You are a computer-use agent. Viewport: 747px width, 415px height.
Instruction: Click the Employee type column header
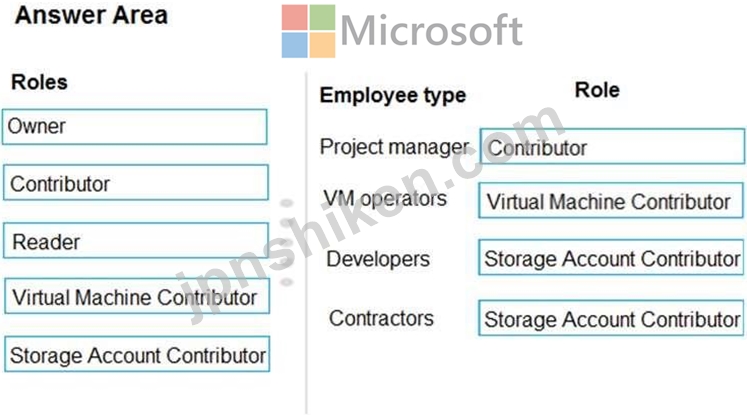click(393, 95)
